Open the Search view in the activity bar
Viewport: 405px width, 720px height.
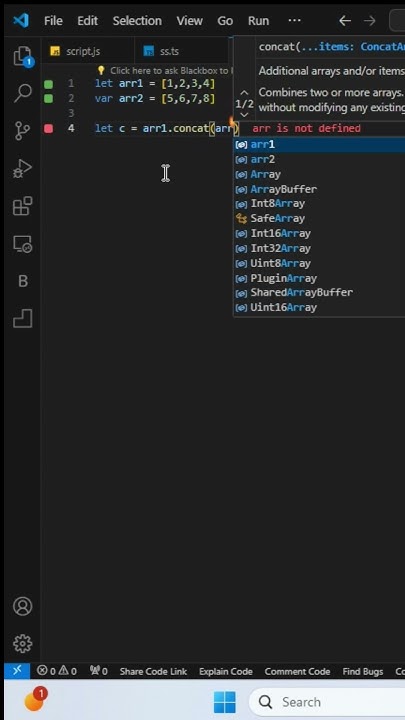(x=22, y=93)
